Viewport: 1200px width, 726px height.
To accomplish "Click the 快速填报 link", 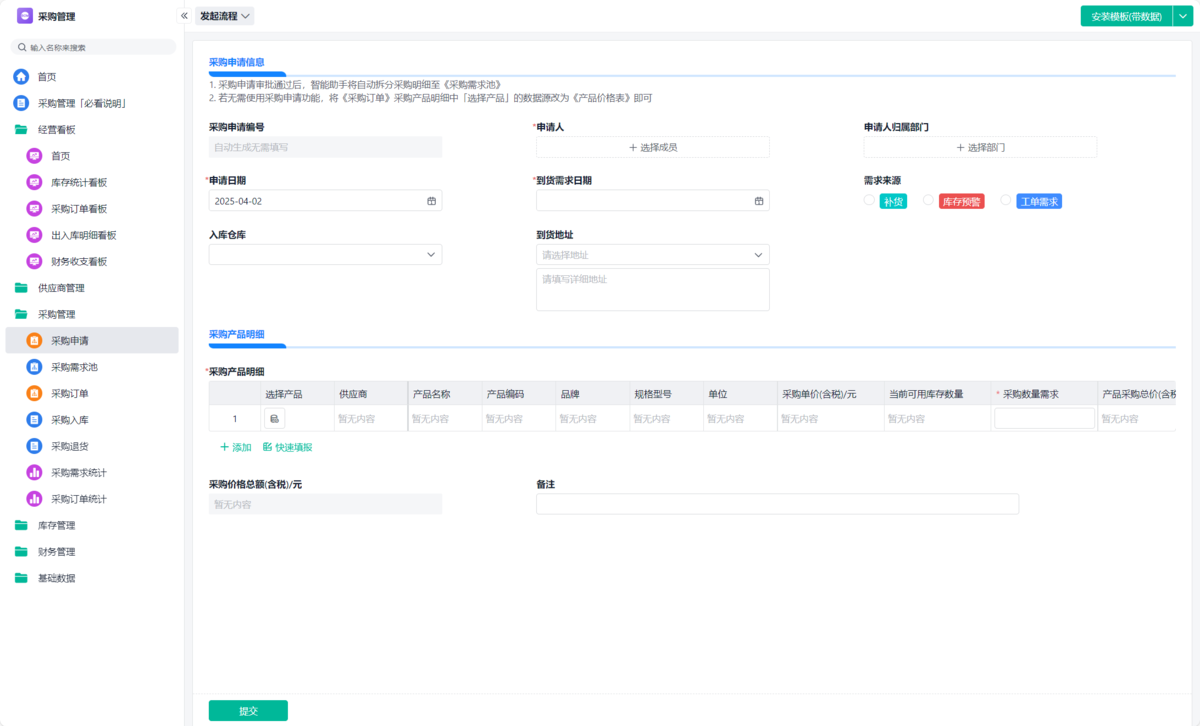I will point(287,447).
